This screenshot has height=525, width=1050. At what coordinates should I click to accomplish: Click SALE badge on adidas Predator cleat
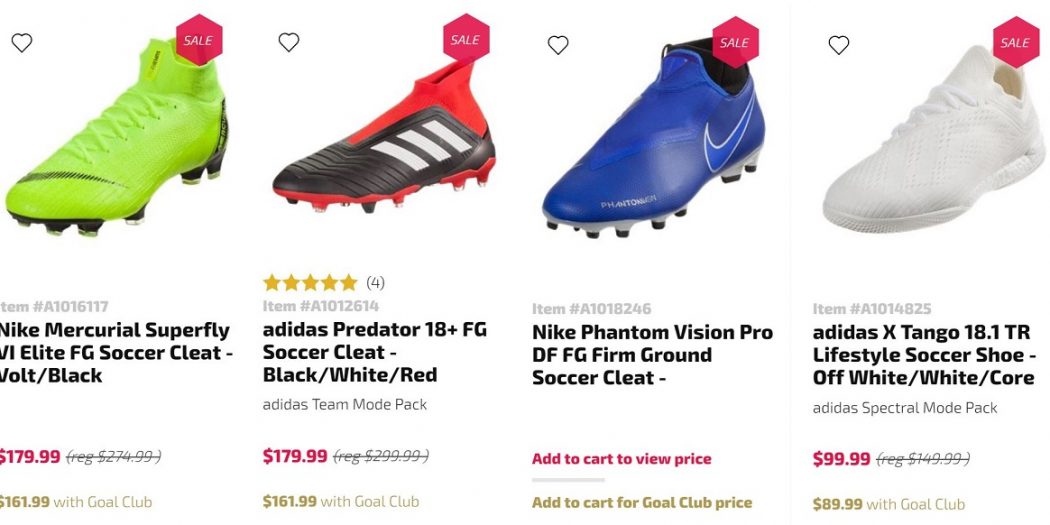465,40
